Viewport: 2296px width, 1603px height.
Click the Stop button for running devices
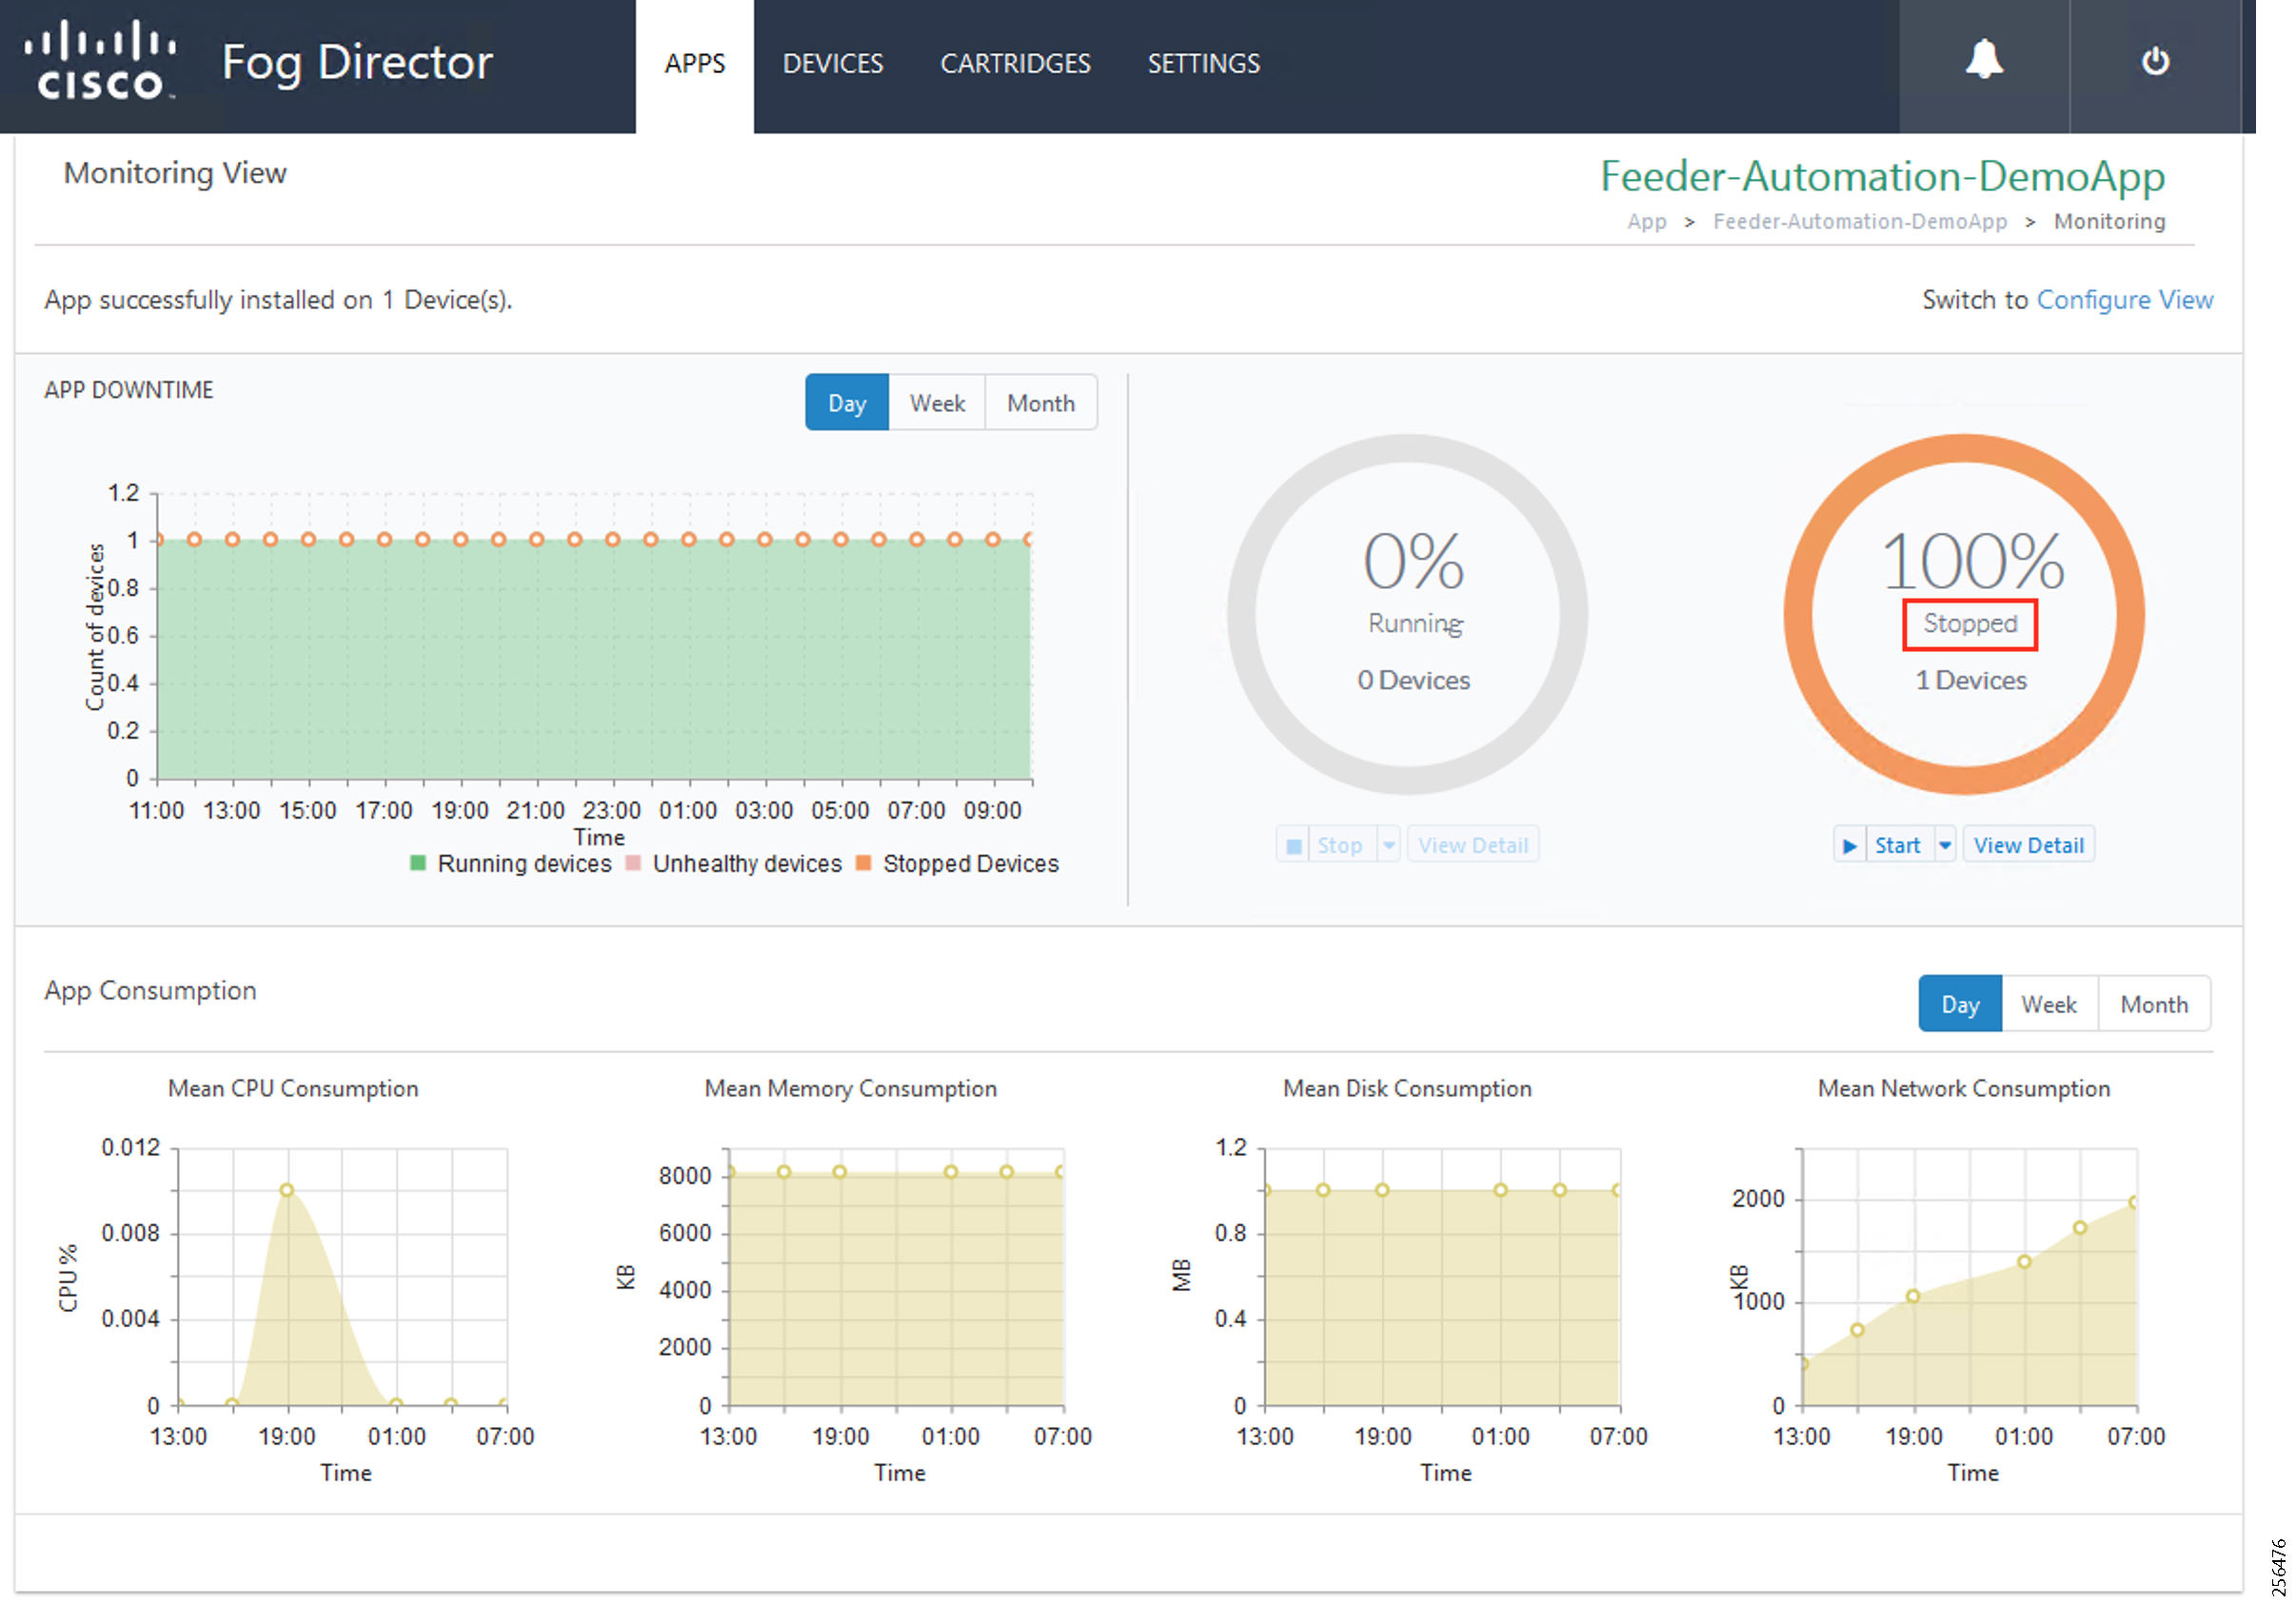click(1338, 845)
